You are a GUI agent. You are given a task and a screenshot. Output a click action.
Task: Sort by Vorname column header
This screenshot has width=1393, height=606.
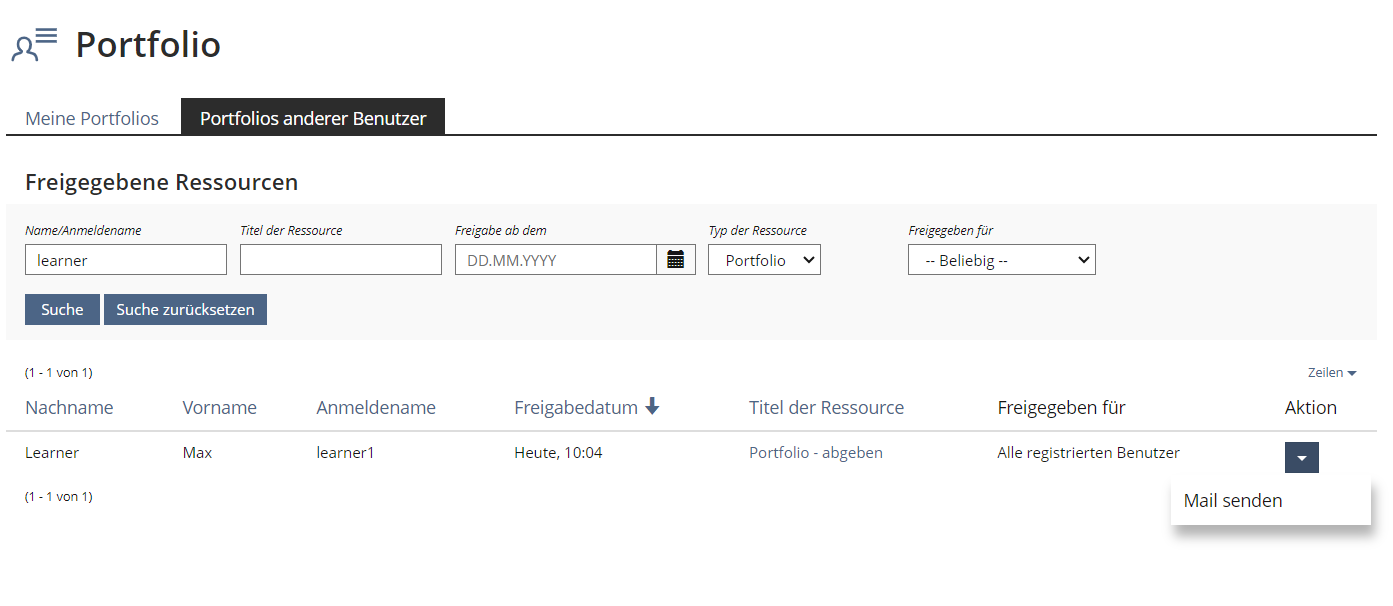[x=219, y=408]
